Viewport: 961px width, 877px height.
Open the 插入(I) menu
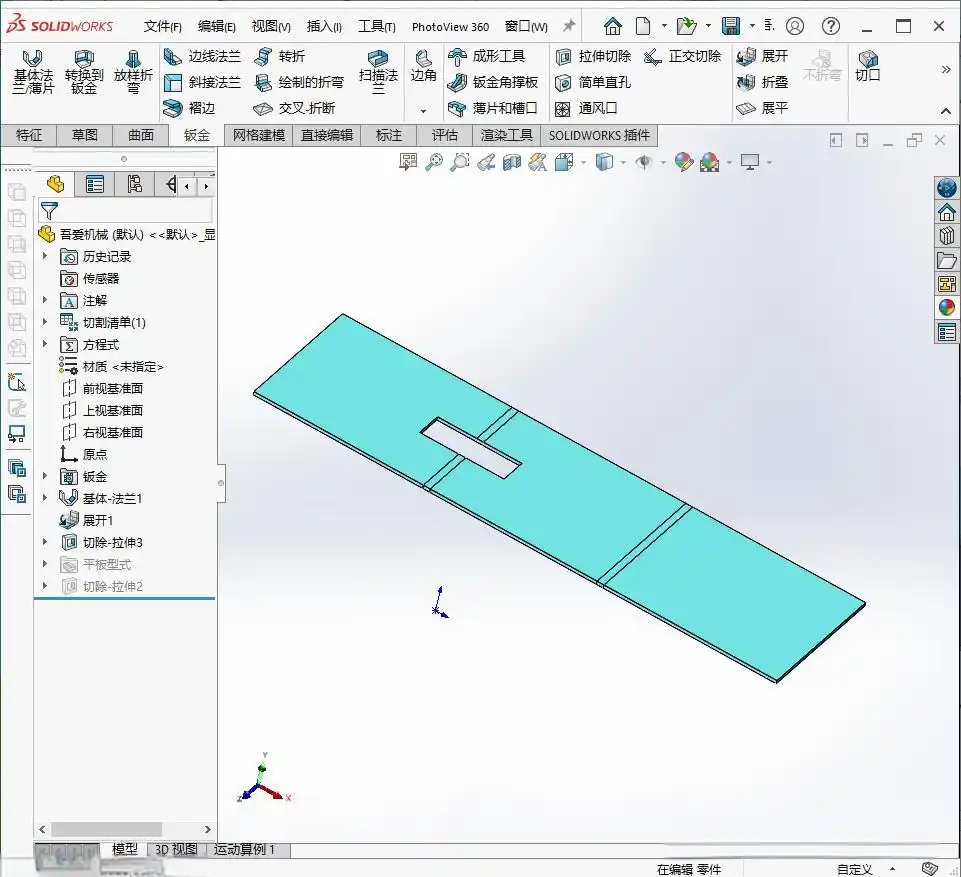324,26
